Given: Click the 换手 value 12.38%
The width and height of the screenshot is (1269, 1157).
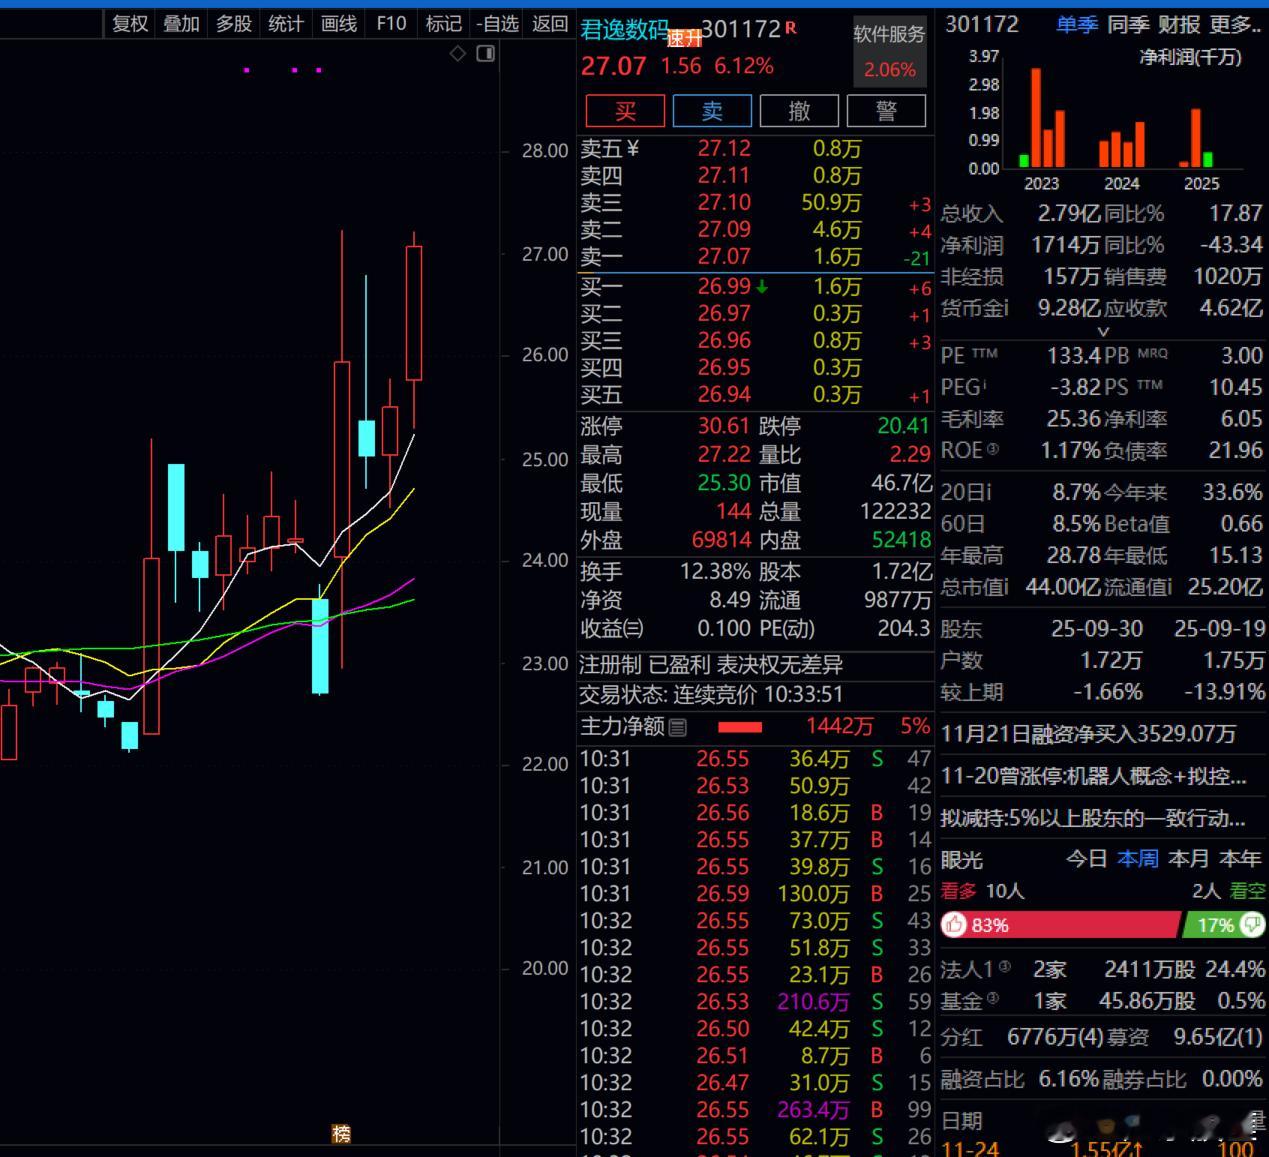Looking at the screenshot, I should click(715, 572).
